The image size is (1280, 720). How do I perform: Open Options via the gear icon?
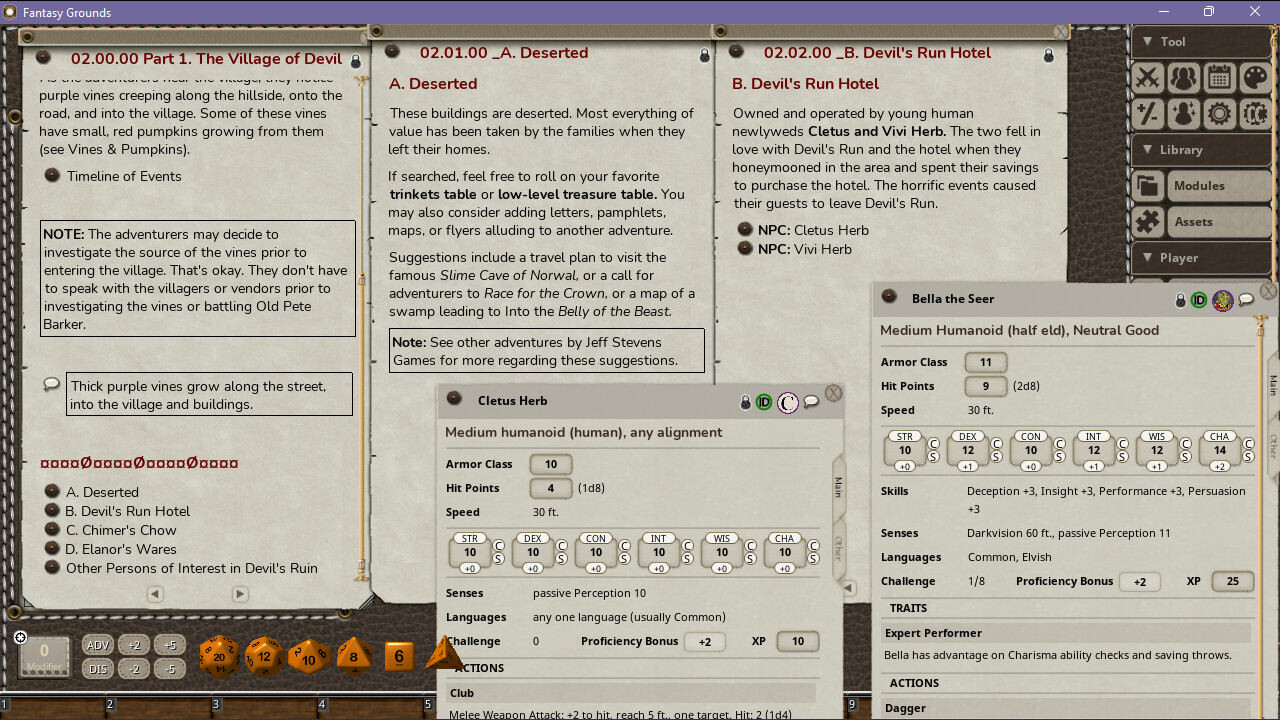click(1219, 113)
